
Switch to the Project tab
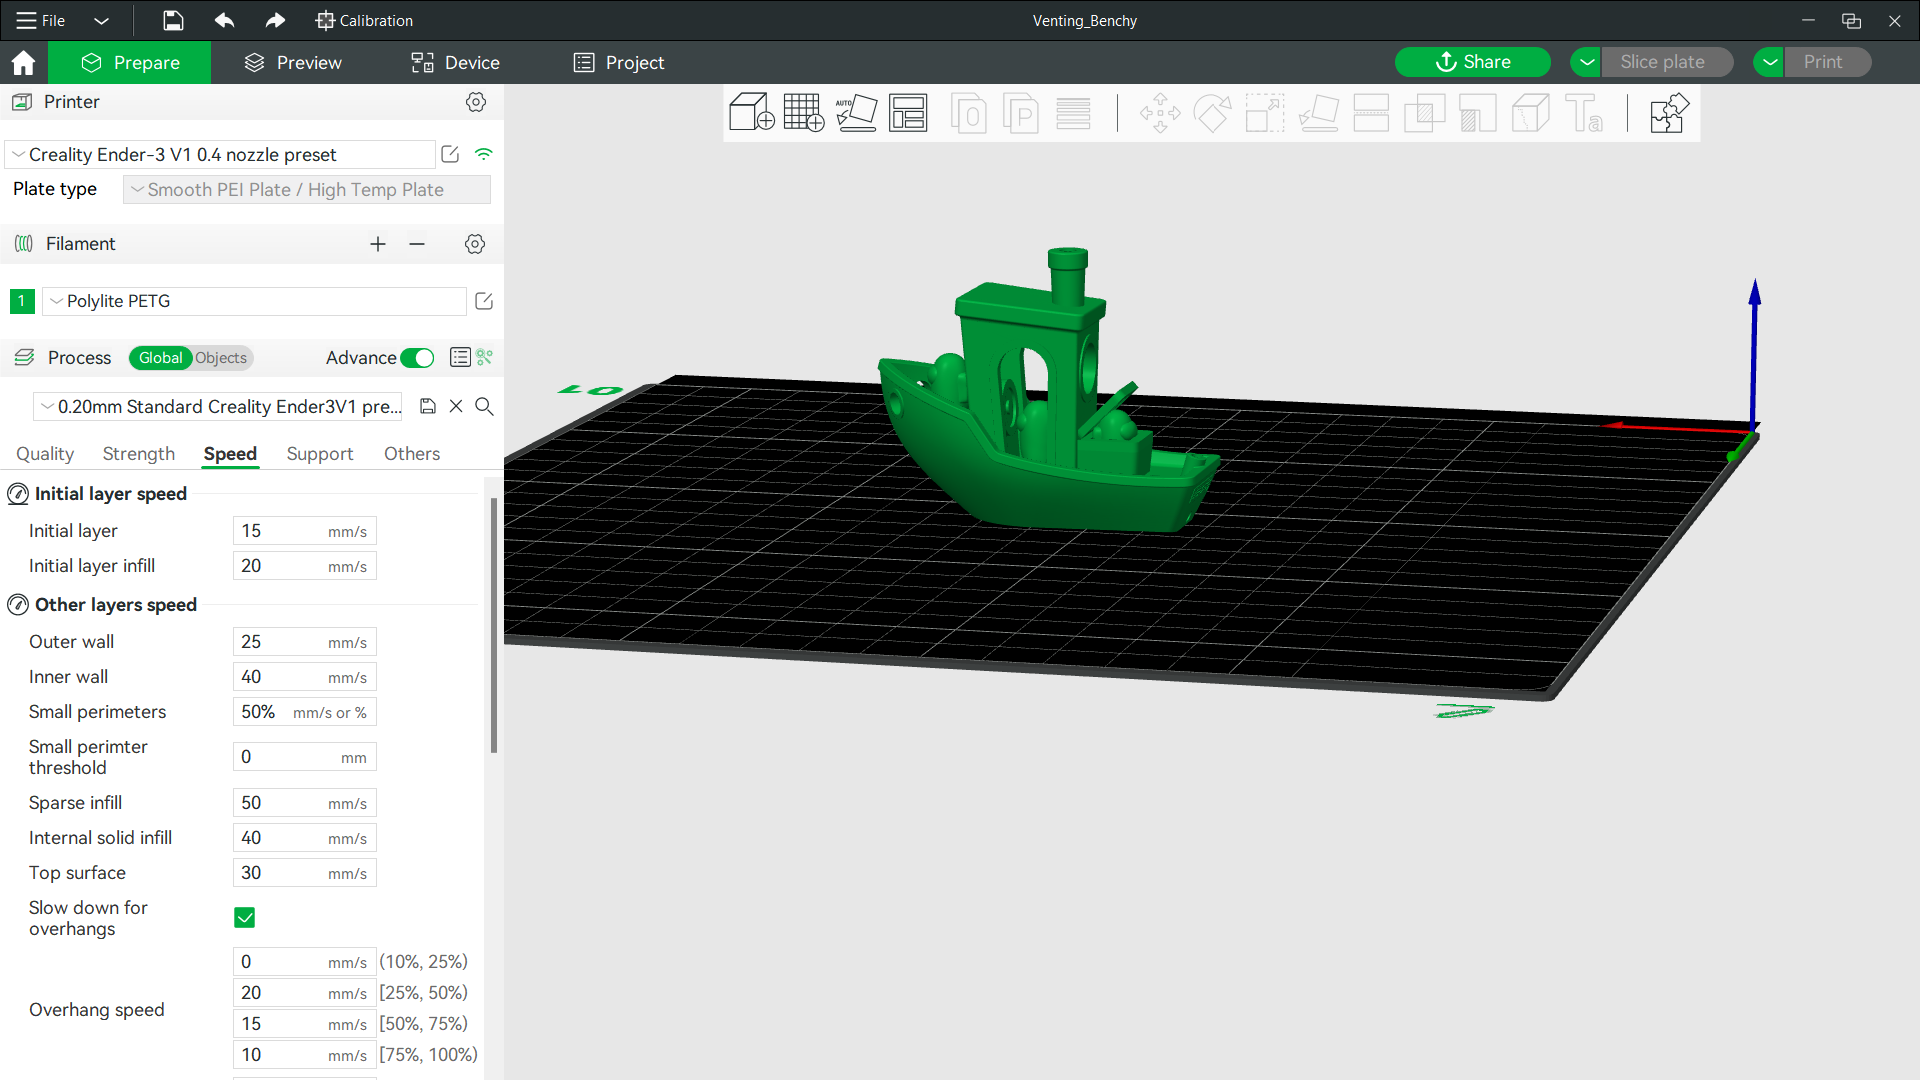click(x=619, y=62)
